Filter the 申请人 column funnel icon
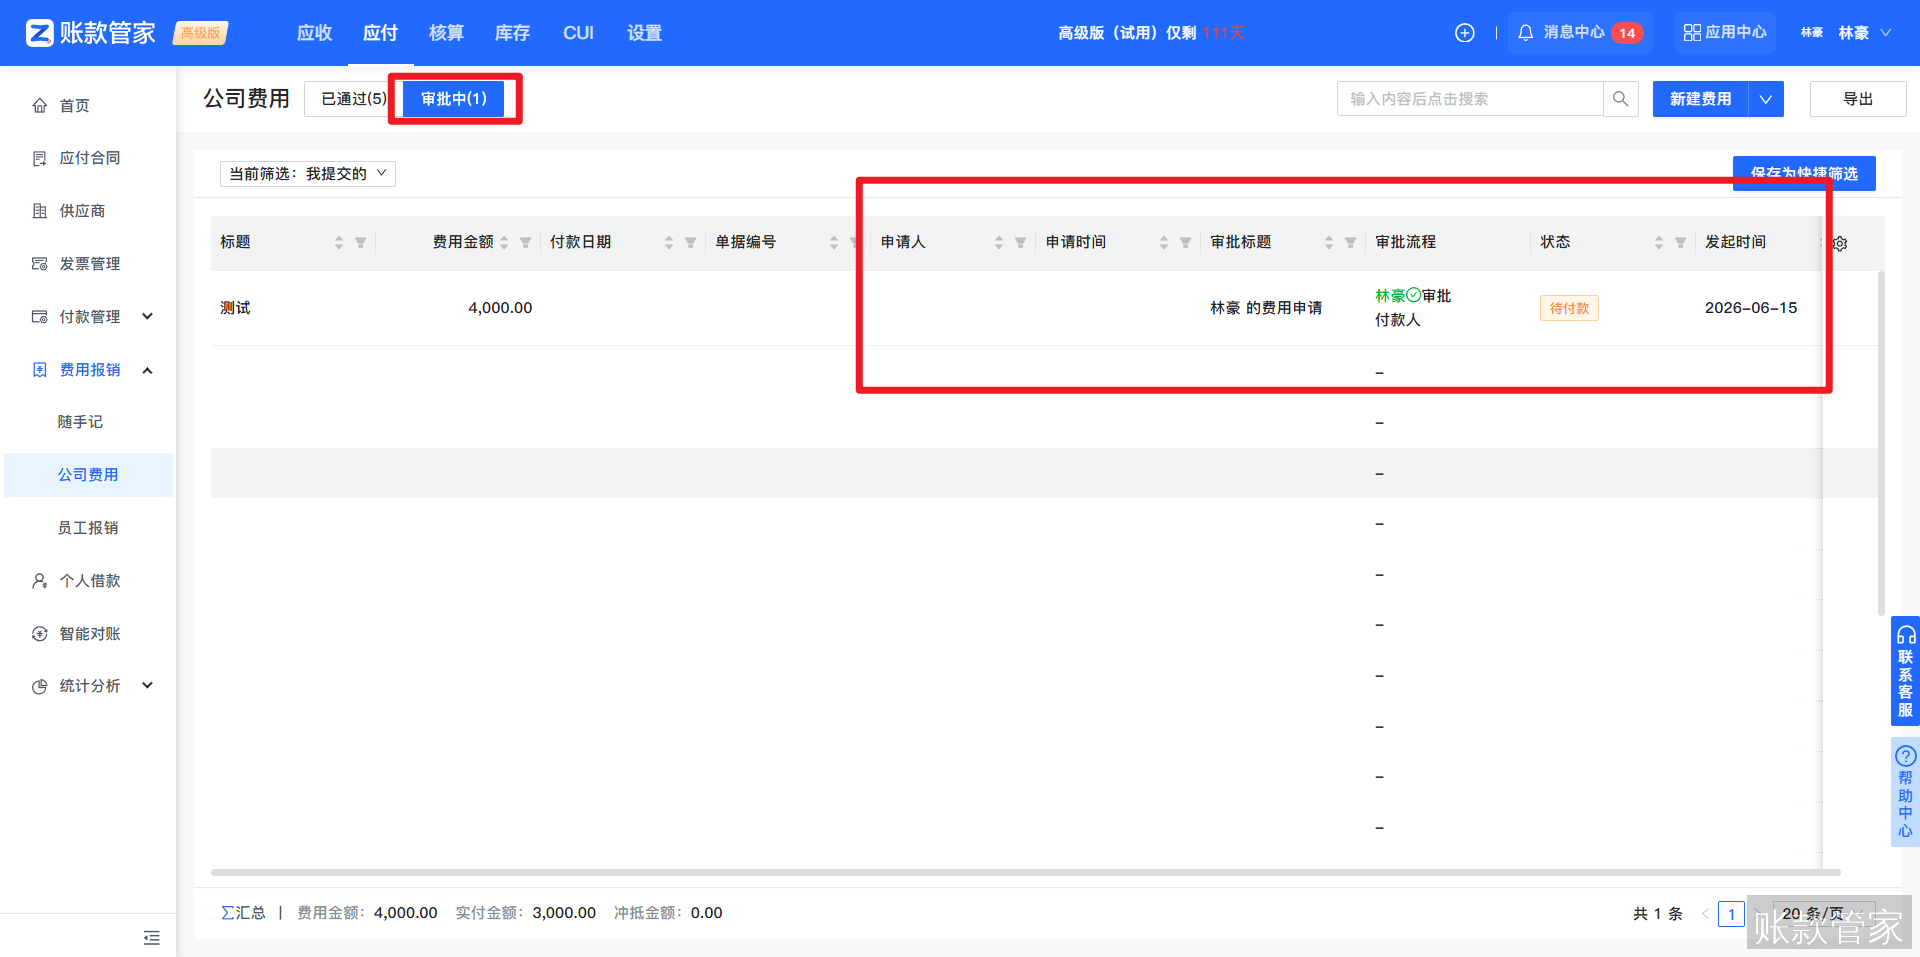The image size is (1920, 957). pos(1020,242)
